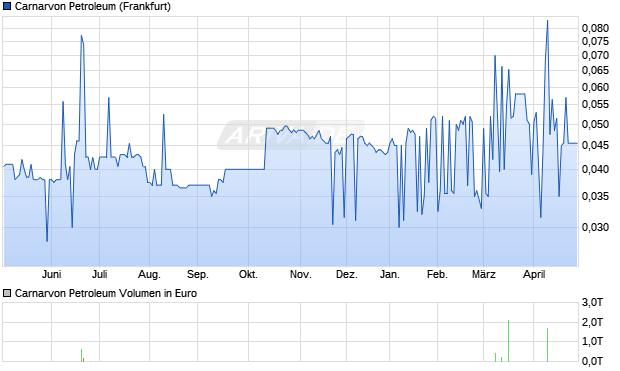The width and height of the screenshot is (620, 371).
Task: Click the lowest price dip before Juni
Action: (47, 241)
